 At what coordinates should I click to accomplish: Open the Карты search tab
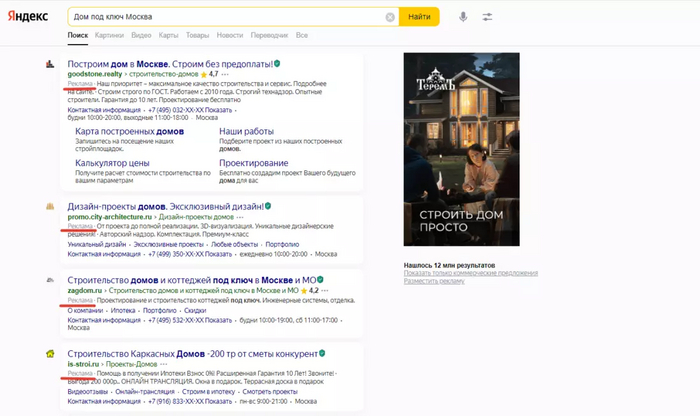[x=169, y=36]
